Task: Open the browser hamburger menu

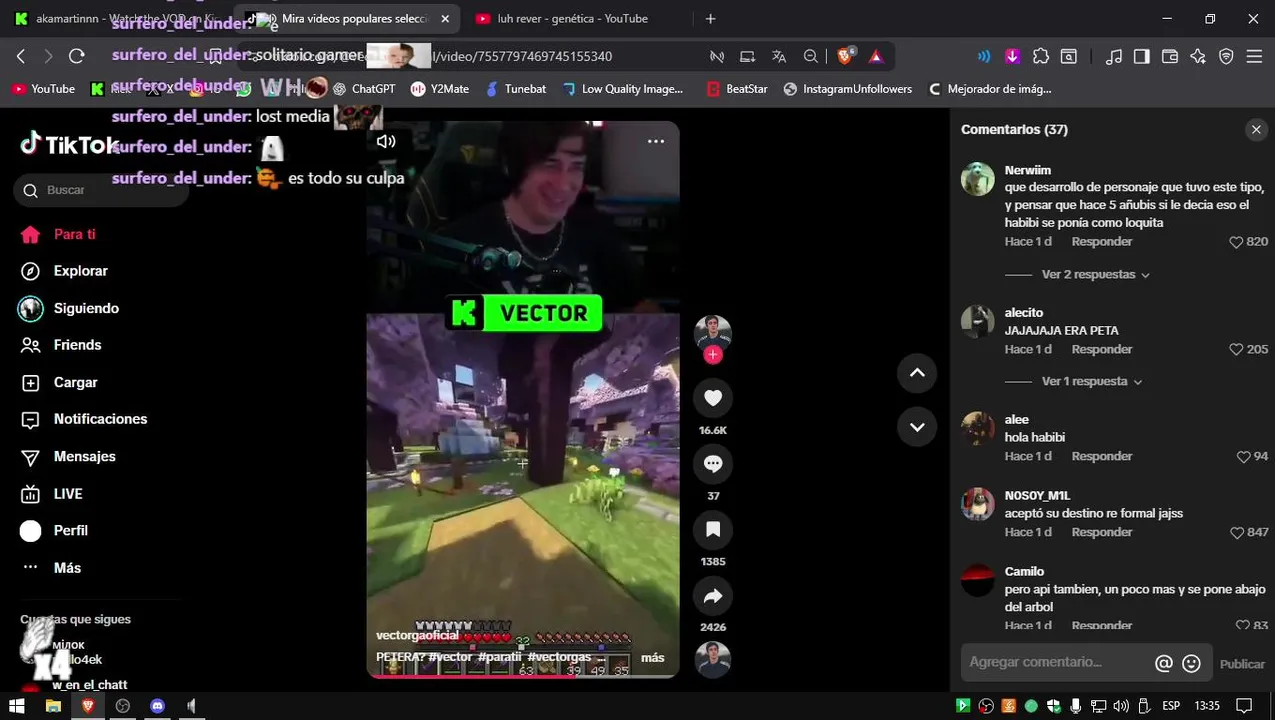Action: (x=1254, y=57)
